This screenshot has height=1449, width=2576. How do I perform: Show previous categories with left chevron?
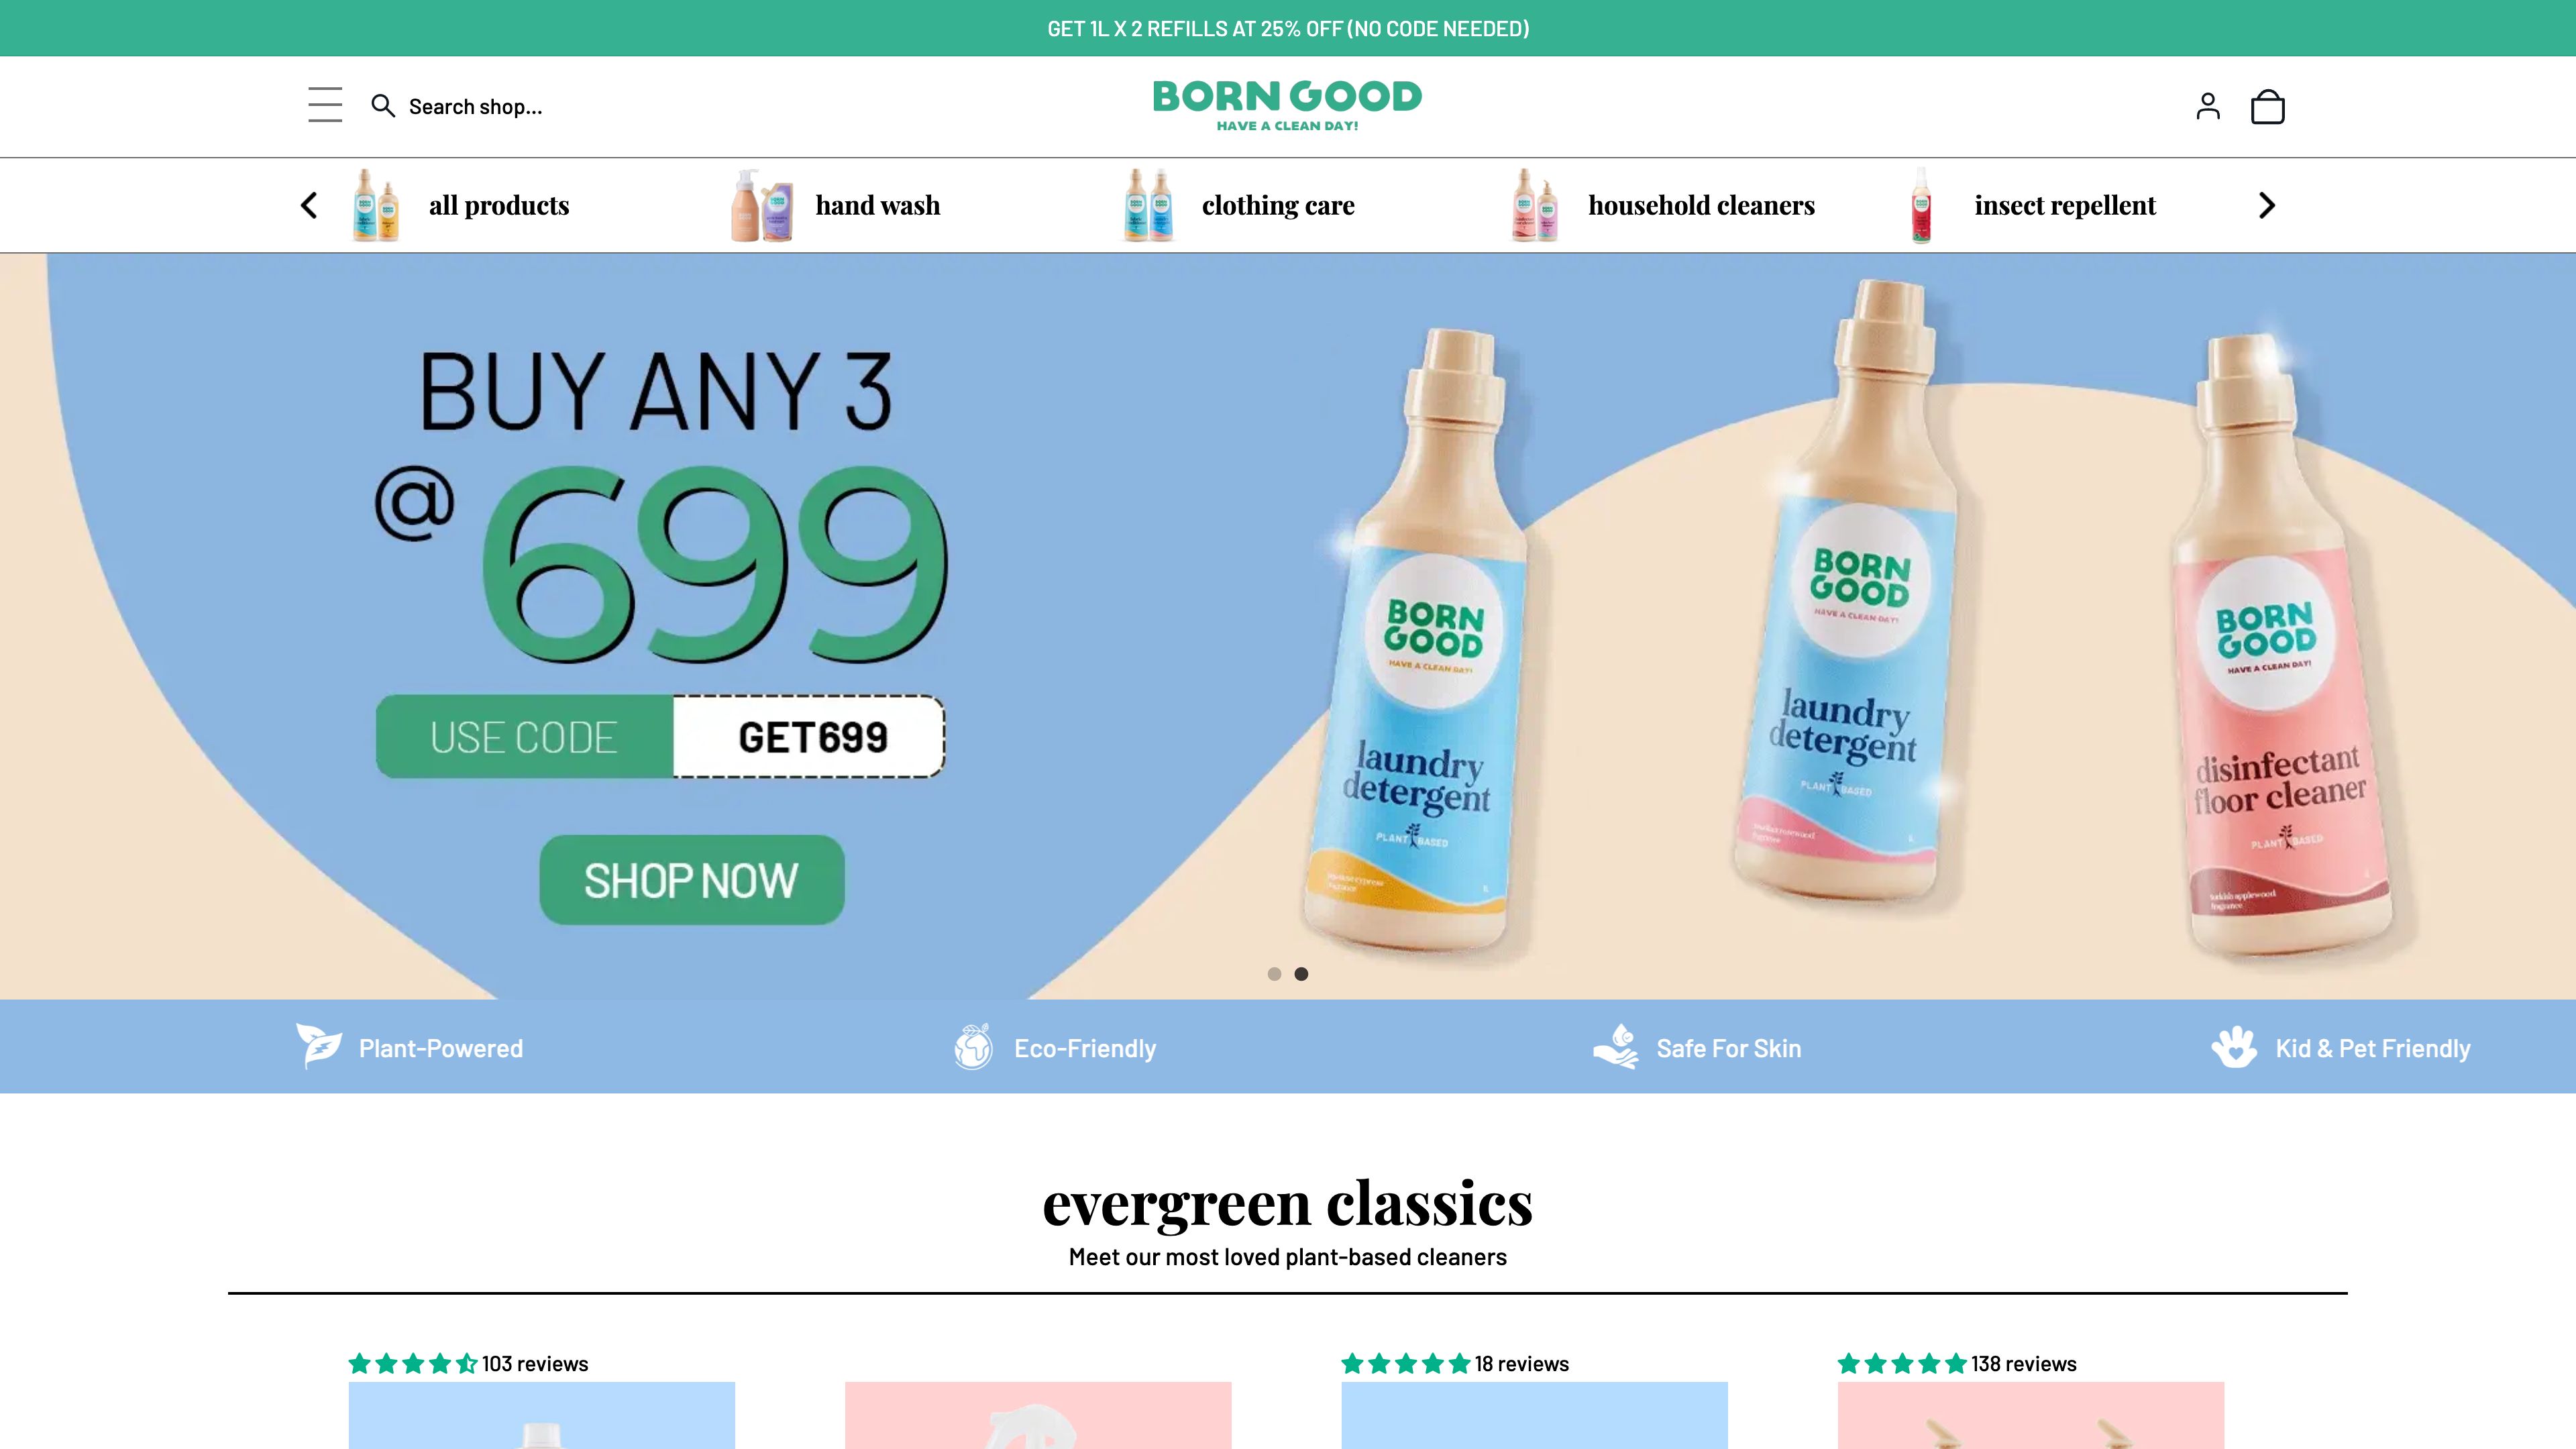click(309, 205)
